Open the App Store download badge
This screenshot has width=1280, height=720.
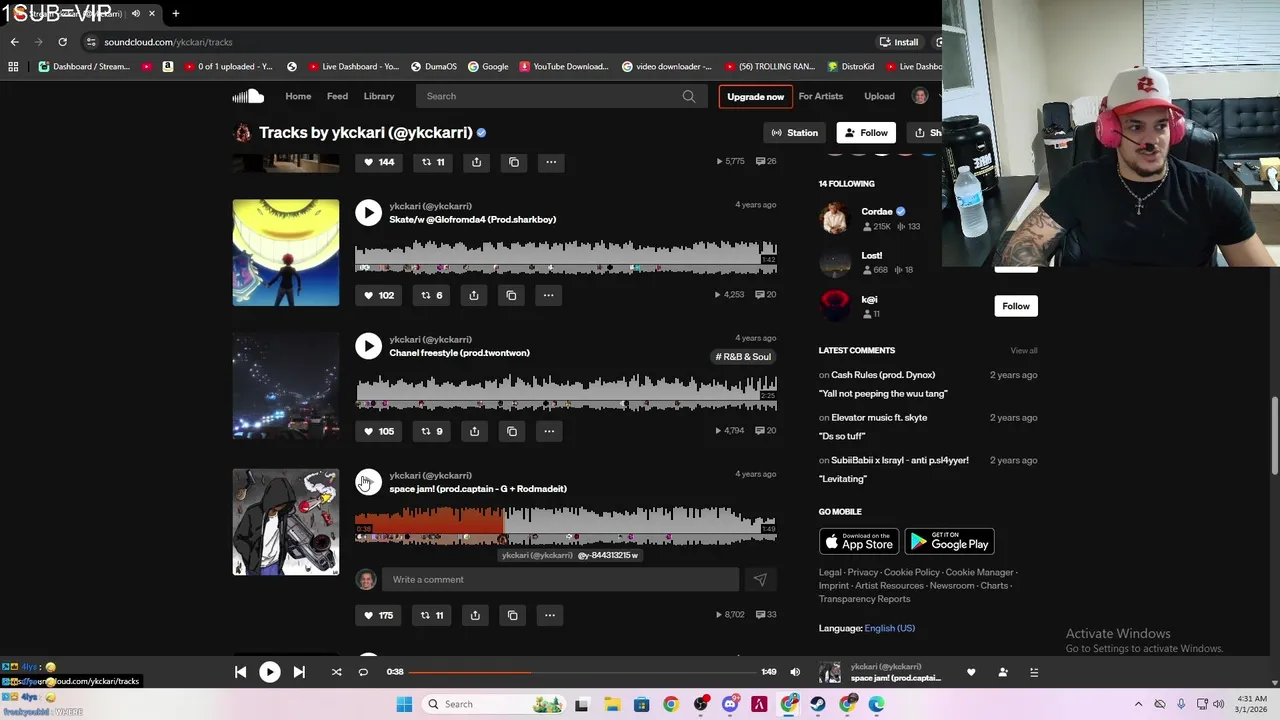[858, 542]
